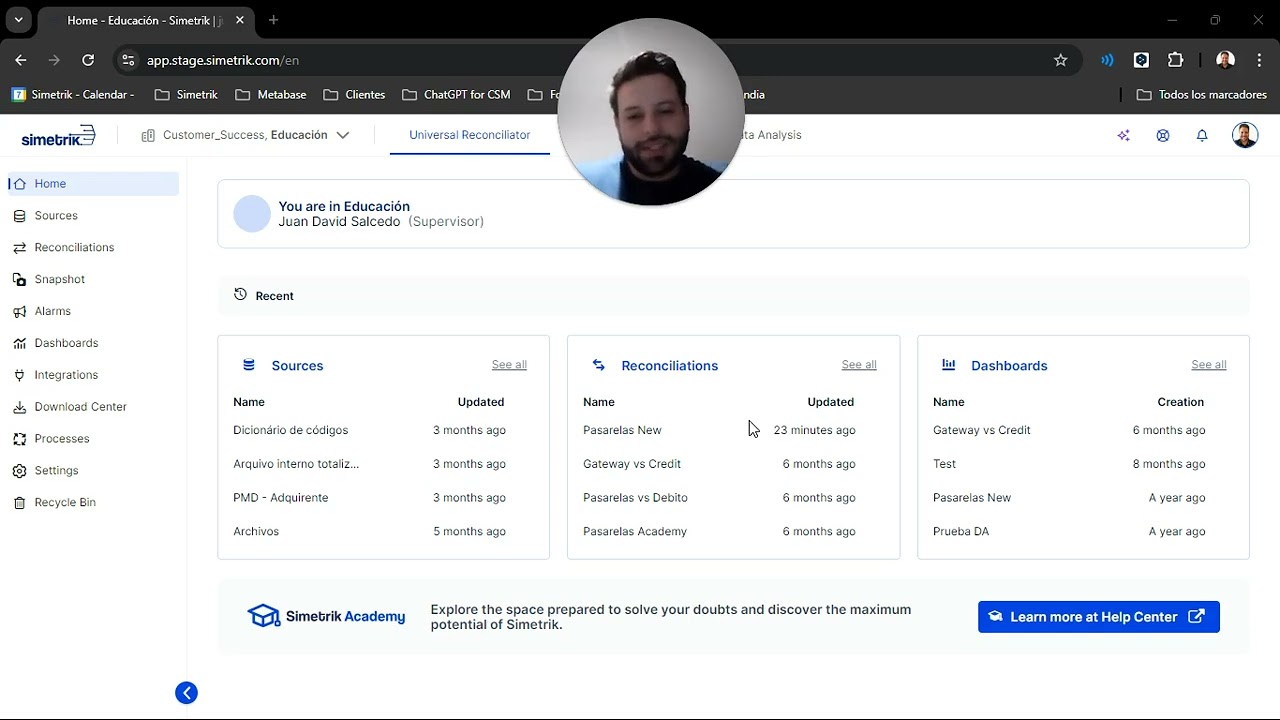The image size is (1280, 720).
Task: Click See all under Reconciliations
Action: point(859,365)
